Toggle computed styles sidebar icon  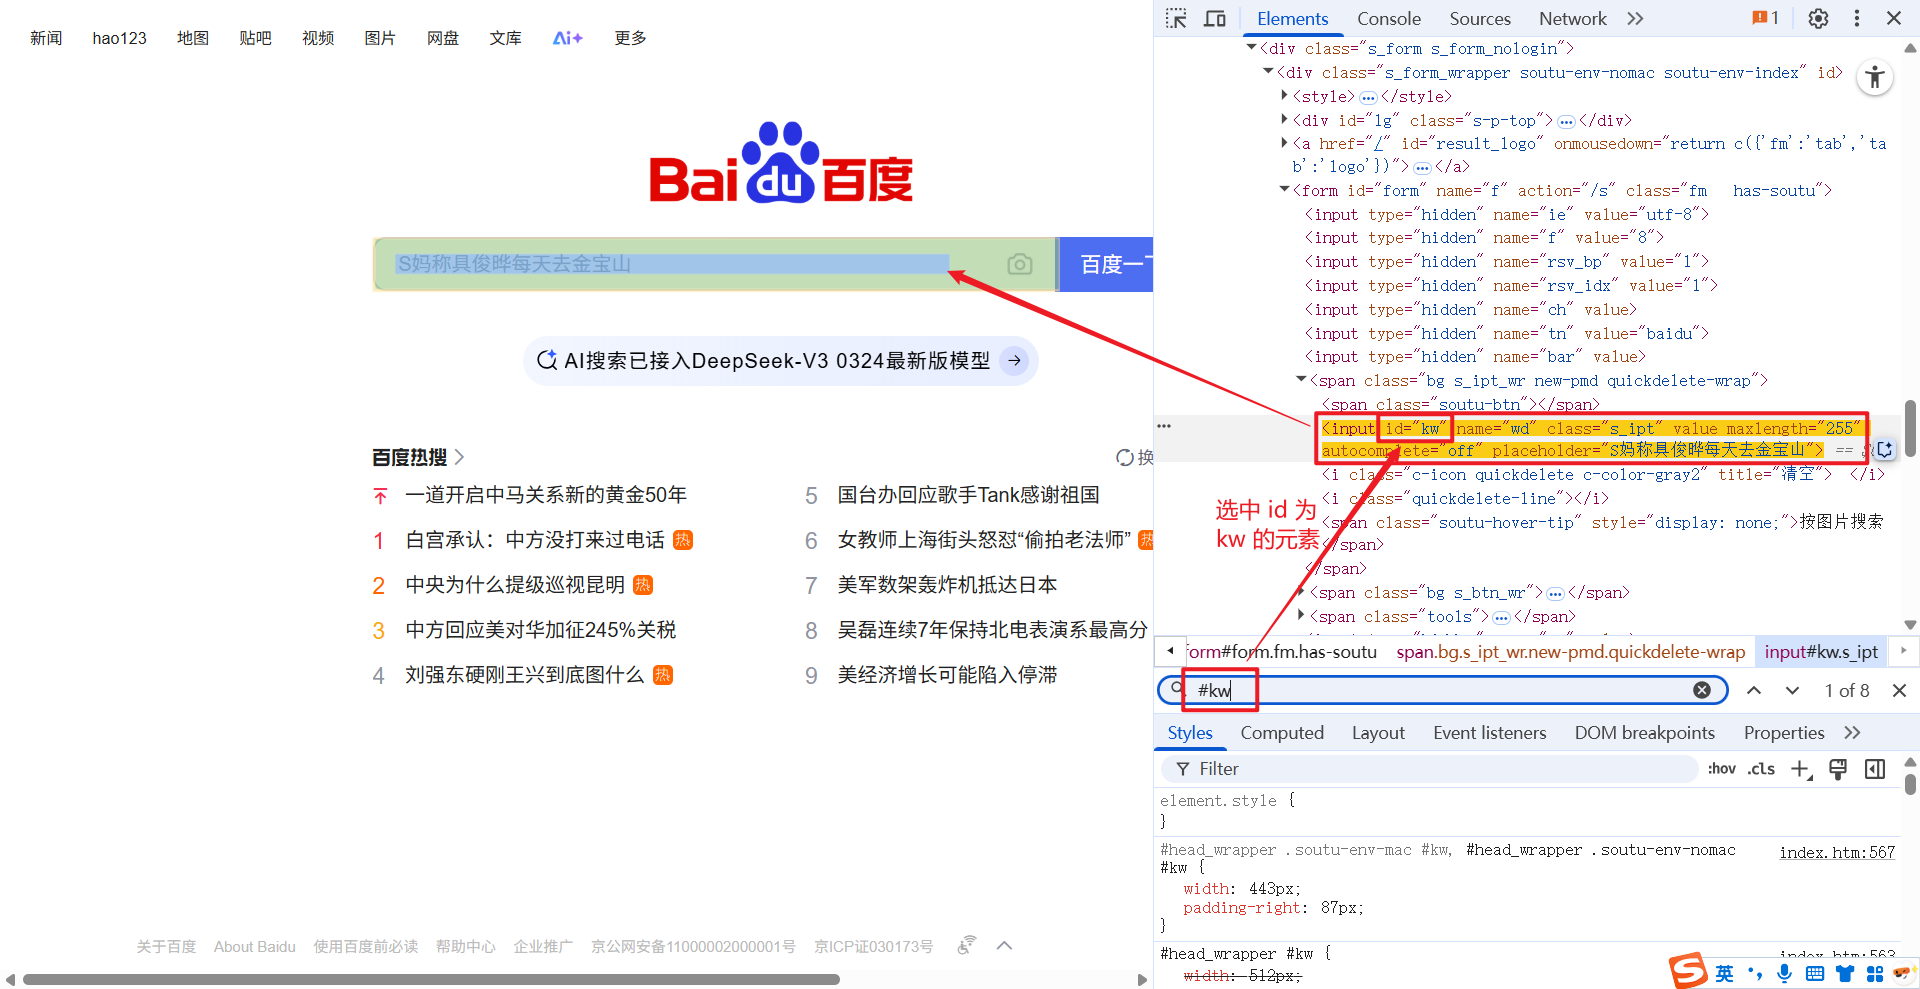click(x=1875, y=768)
